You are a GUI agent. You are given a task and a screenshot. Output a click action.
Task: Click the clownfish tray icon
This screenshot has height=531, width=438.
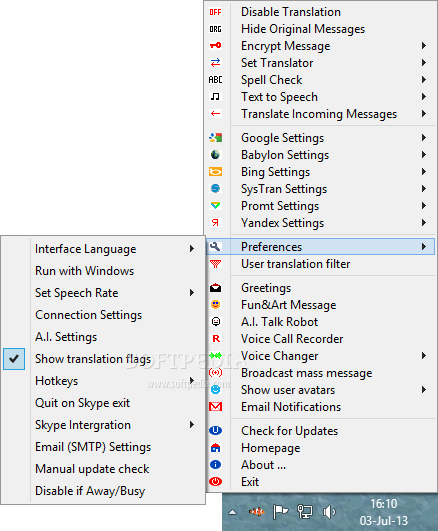coord(256,511)
